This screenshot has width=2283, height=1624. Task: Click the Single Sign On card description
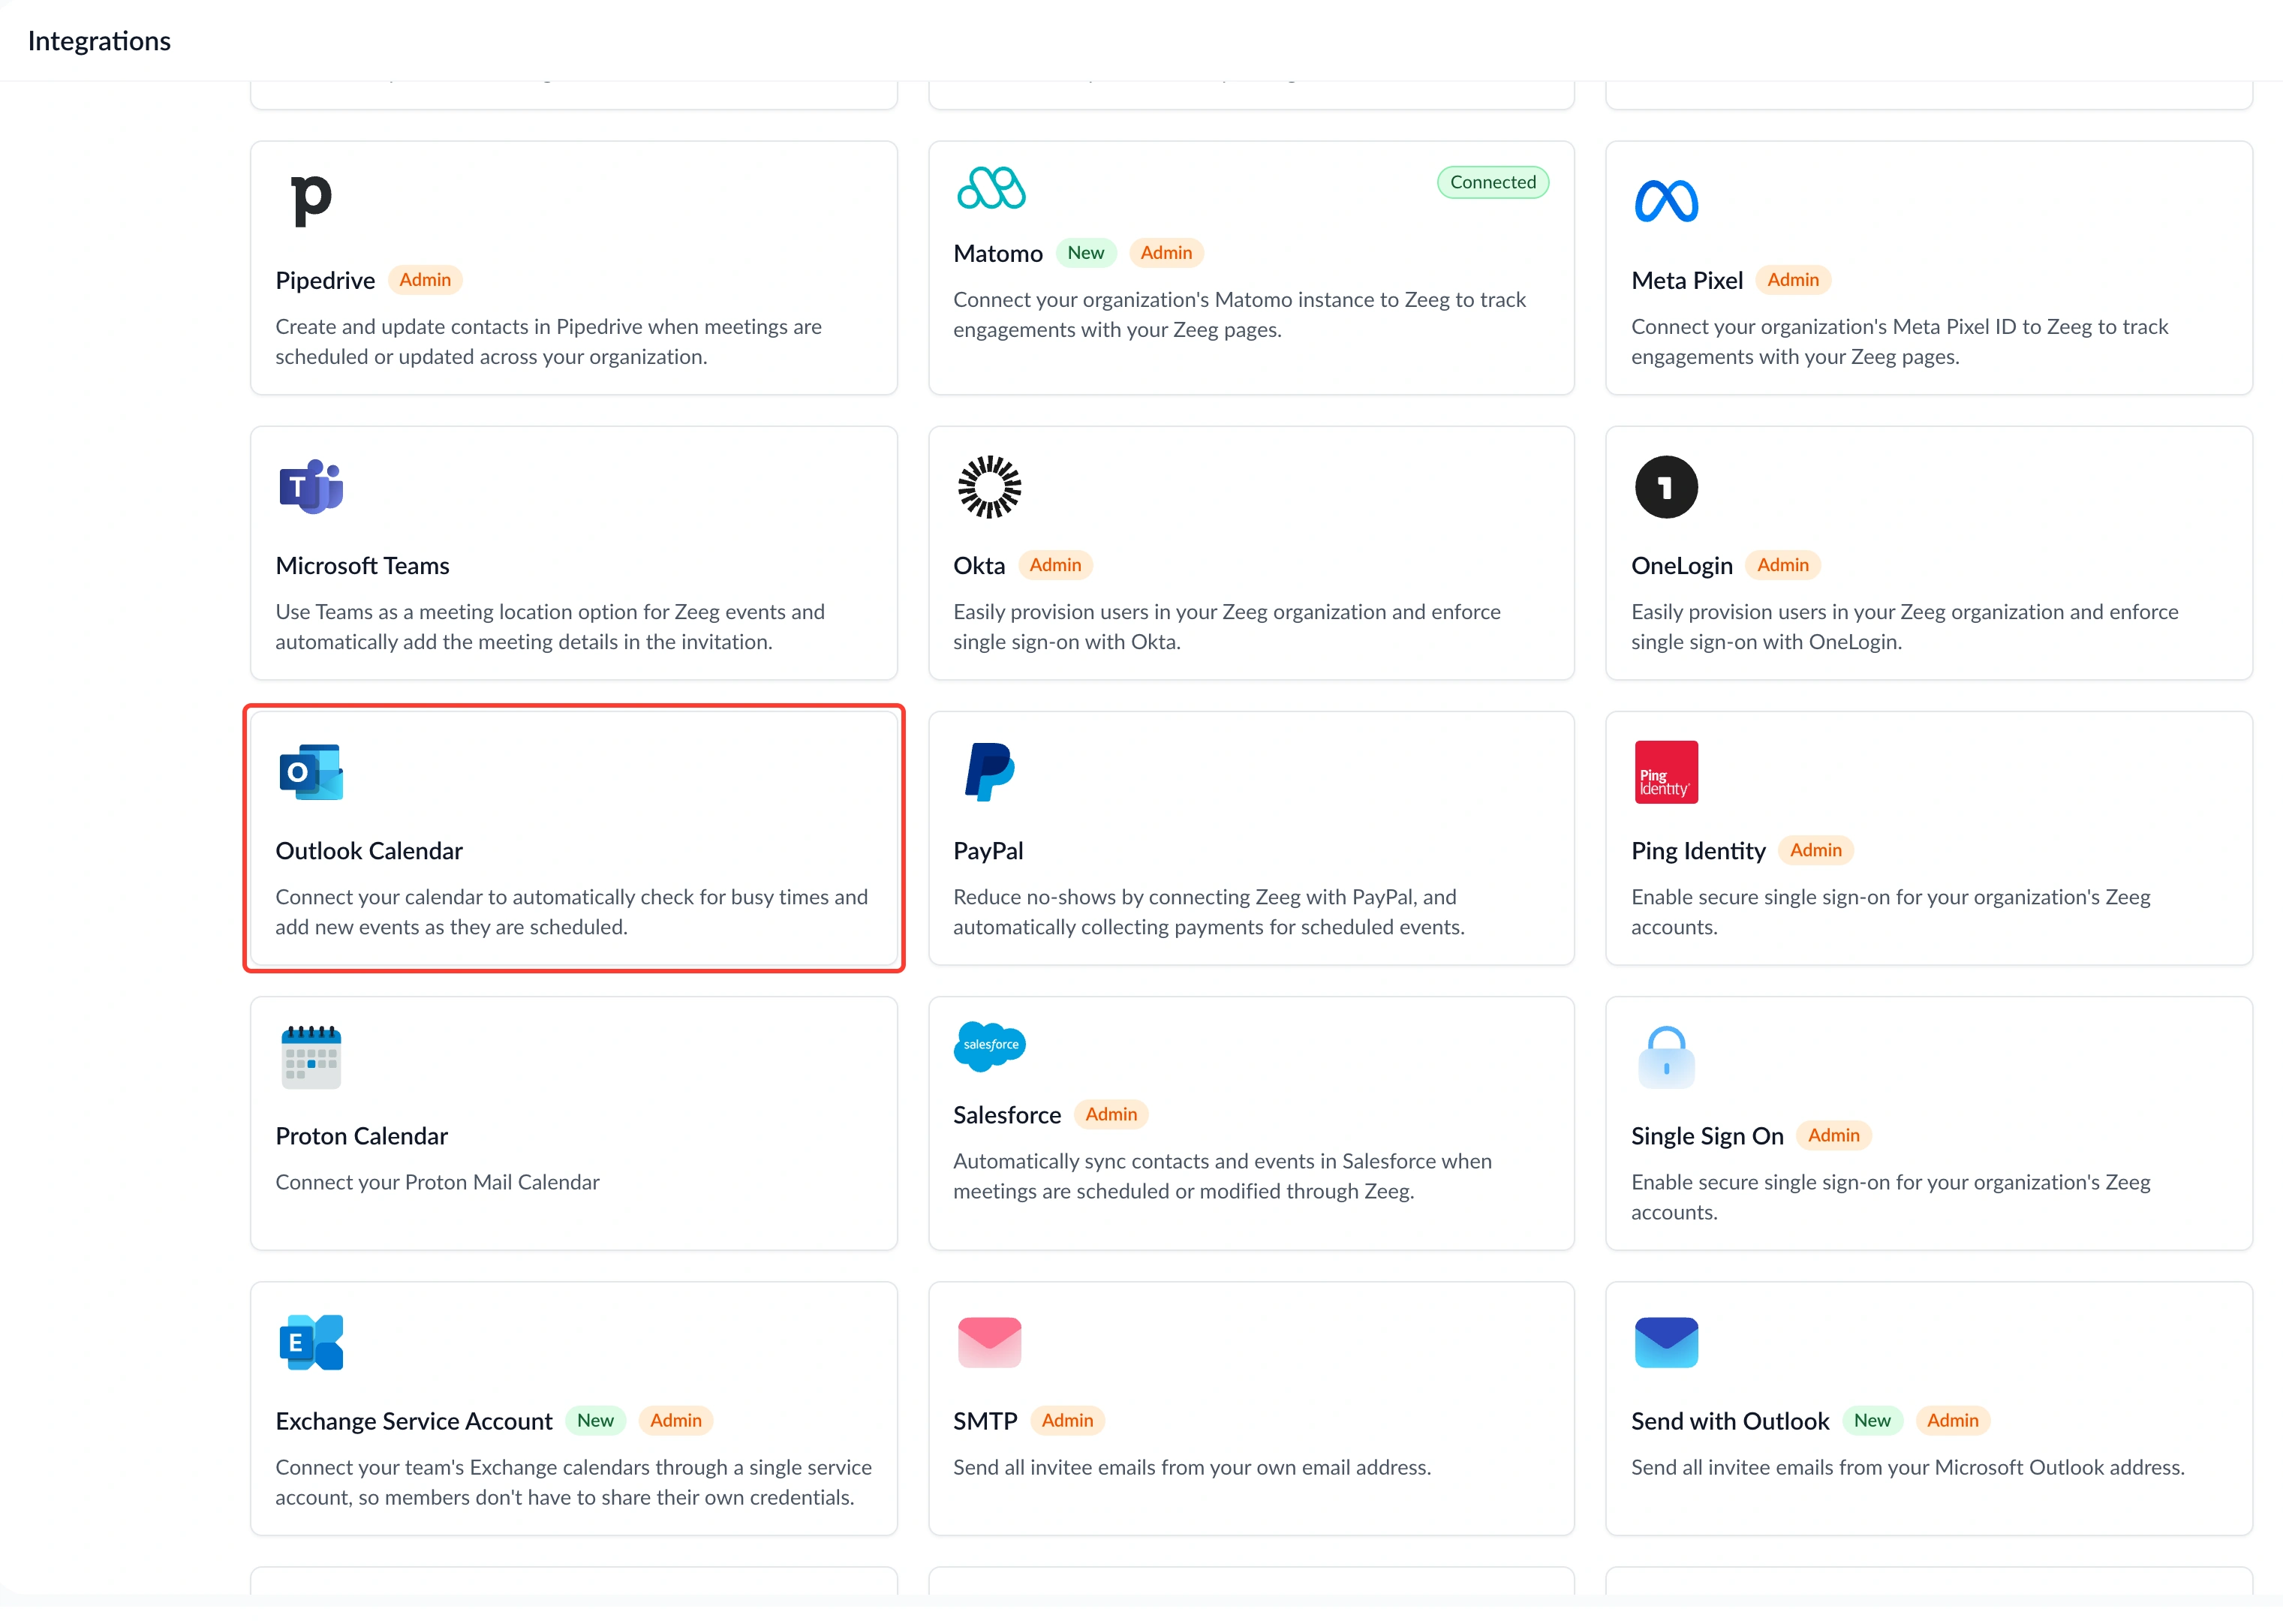1890,1196
